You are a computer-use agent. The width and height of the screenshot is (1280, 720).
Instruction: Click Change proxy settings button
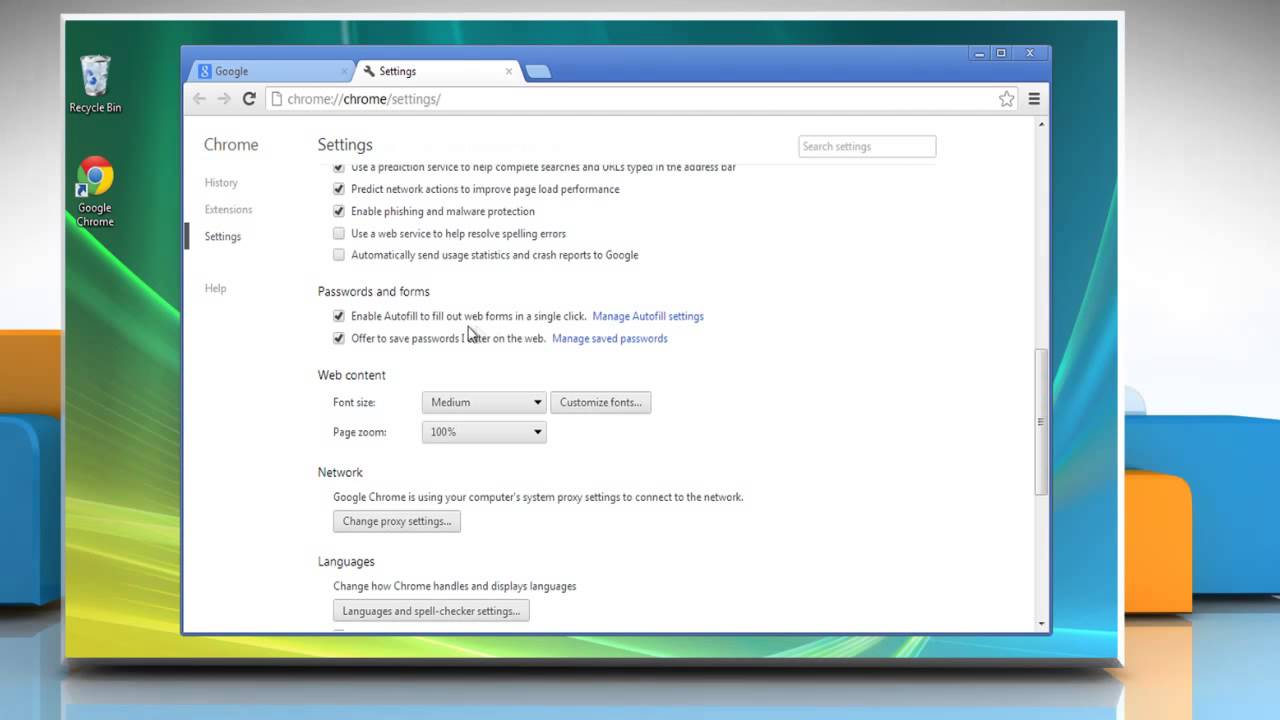coord(397,521)
